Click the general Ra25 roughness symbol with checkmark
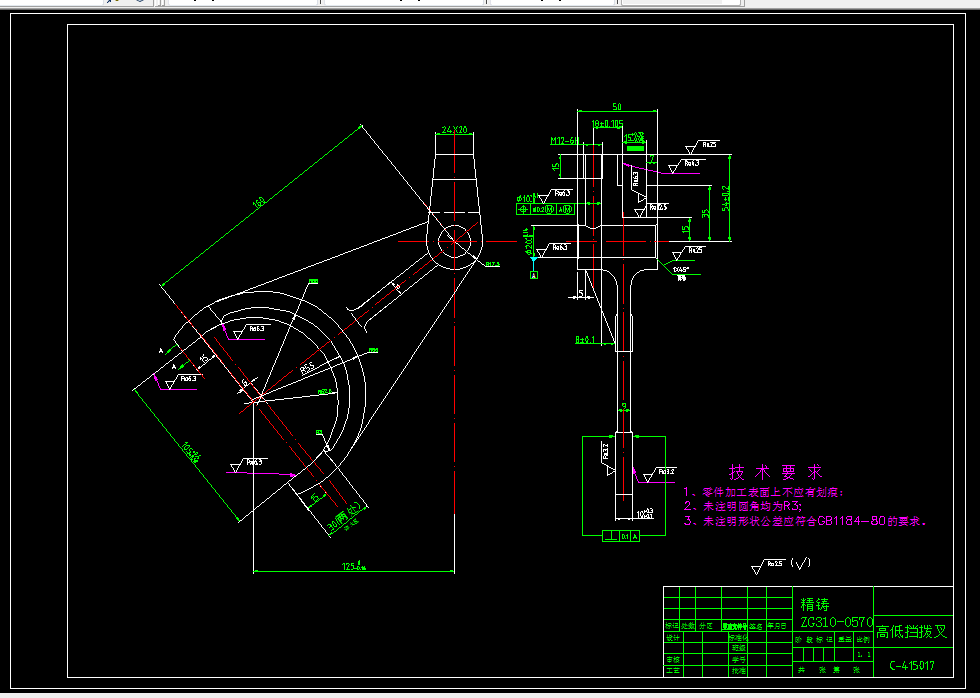This screenshot has width=980, height=698. [x=781, y=564]
